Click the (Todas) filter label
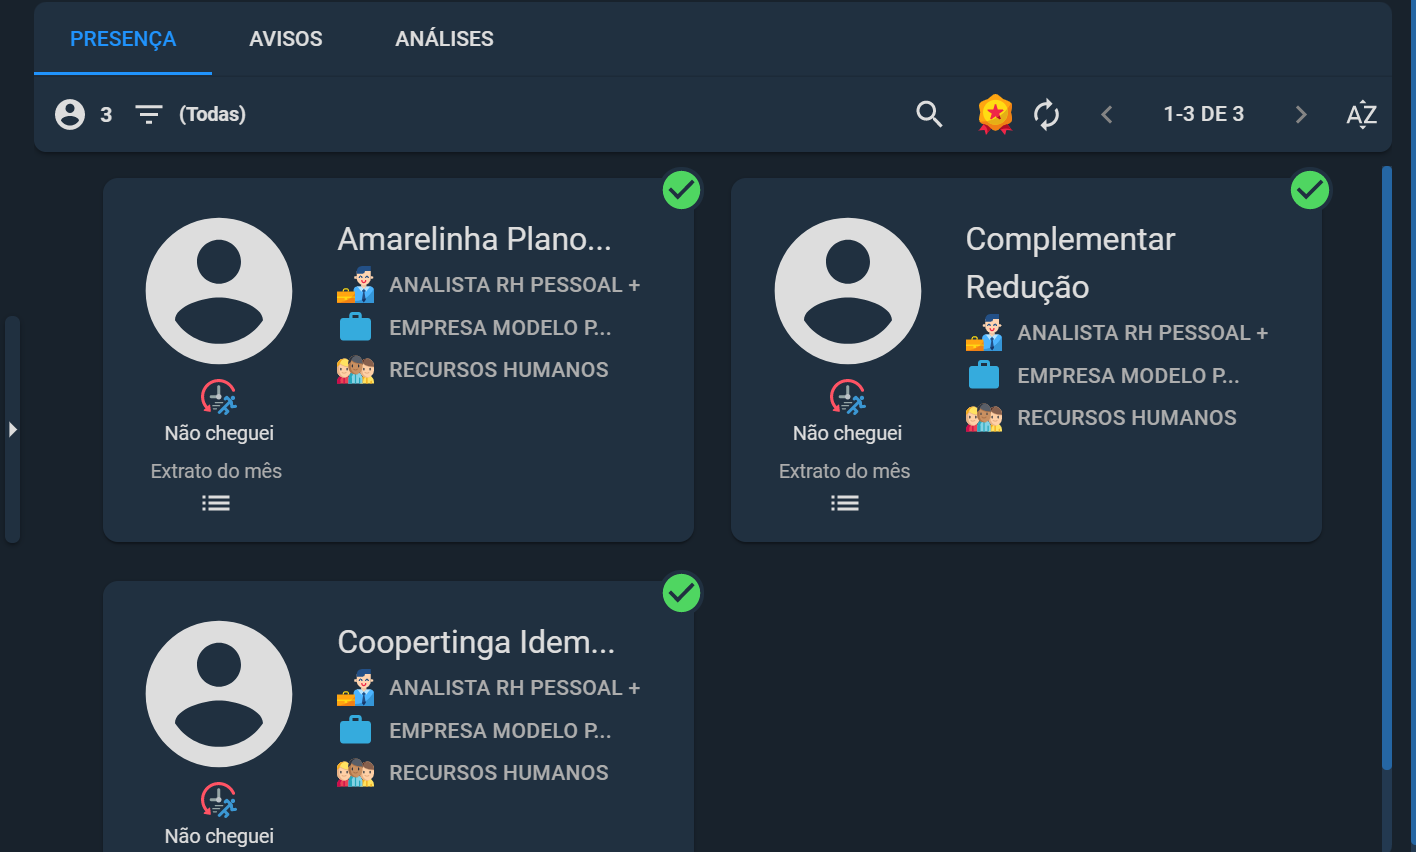Image resolution: width=1416 pixels, height=852 pixels. (212, 114)
